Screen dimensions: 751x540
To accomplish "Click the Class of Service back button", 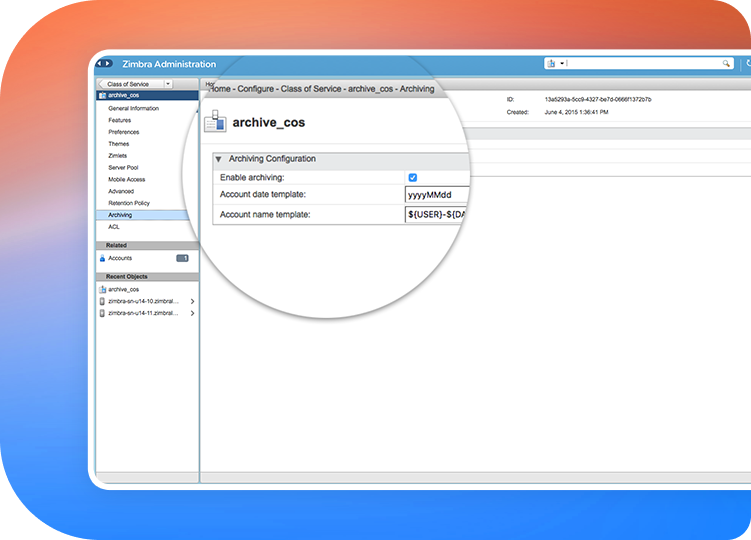I will click(131, 84).
